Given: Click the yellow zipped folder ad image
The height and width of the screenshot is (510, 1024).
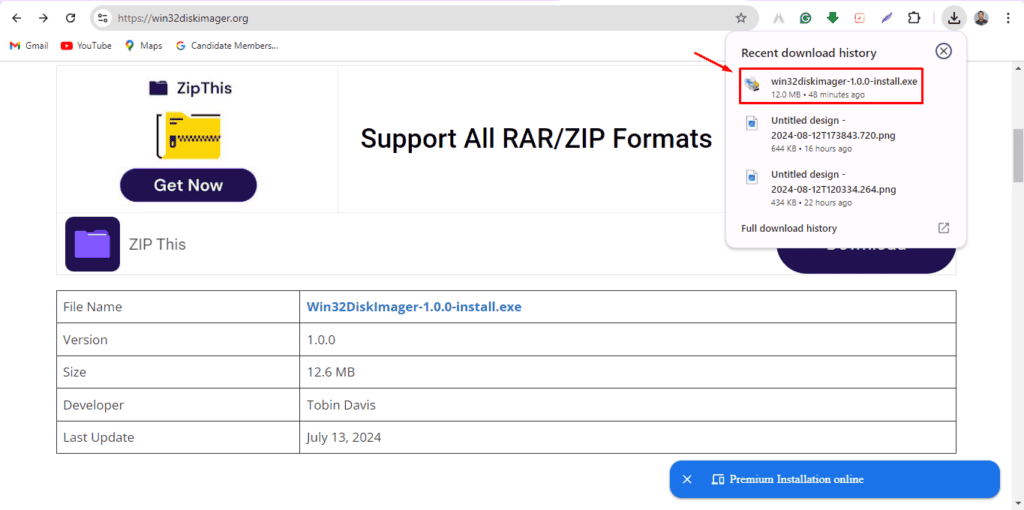Looking at the screenshot, I should [x=188, y=136].
